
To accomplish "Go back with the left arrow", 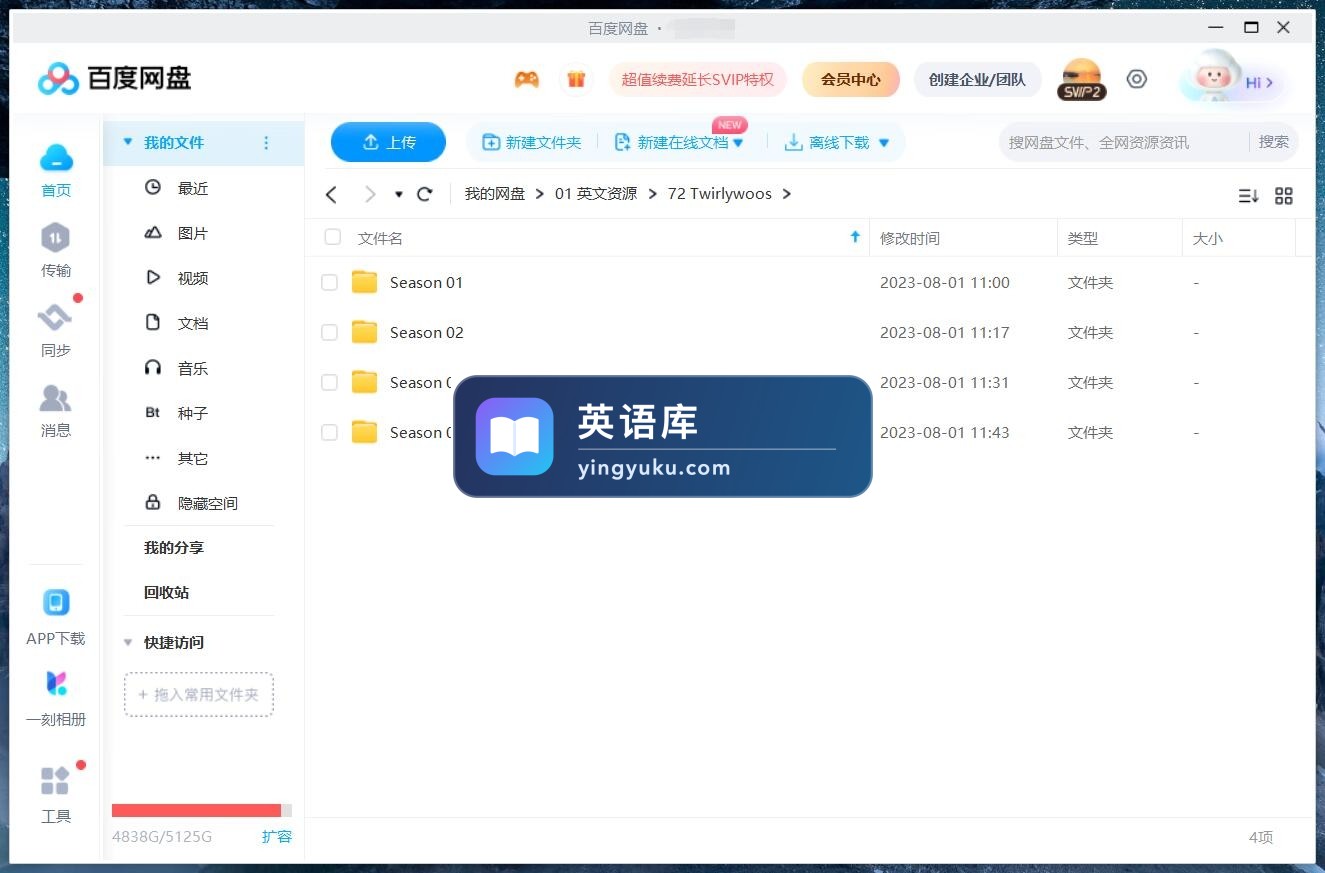I will pyautogui.click(x=332, y=194).
